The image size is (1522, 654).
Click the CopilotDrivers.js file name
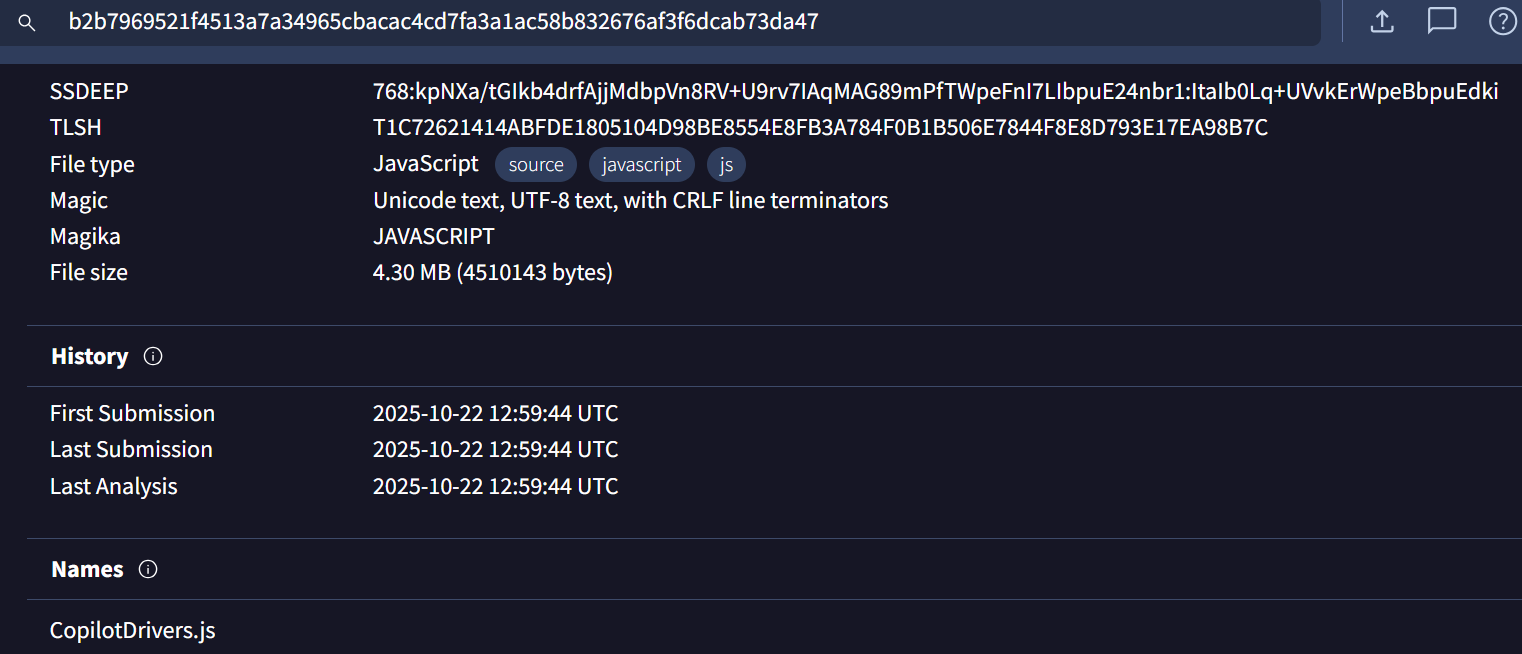133,631
